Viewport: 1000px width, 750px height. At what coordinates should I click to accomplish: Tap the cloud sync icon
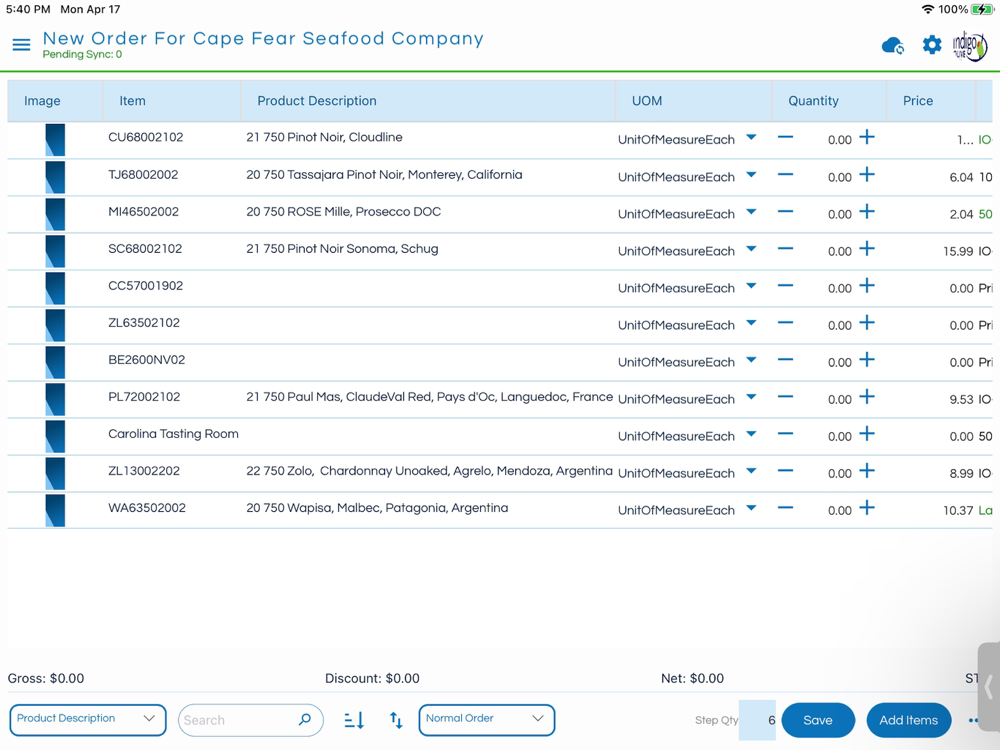892,46
